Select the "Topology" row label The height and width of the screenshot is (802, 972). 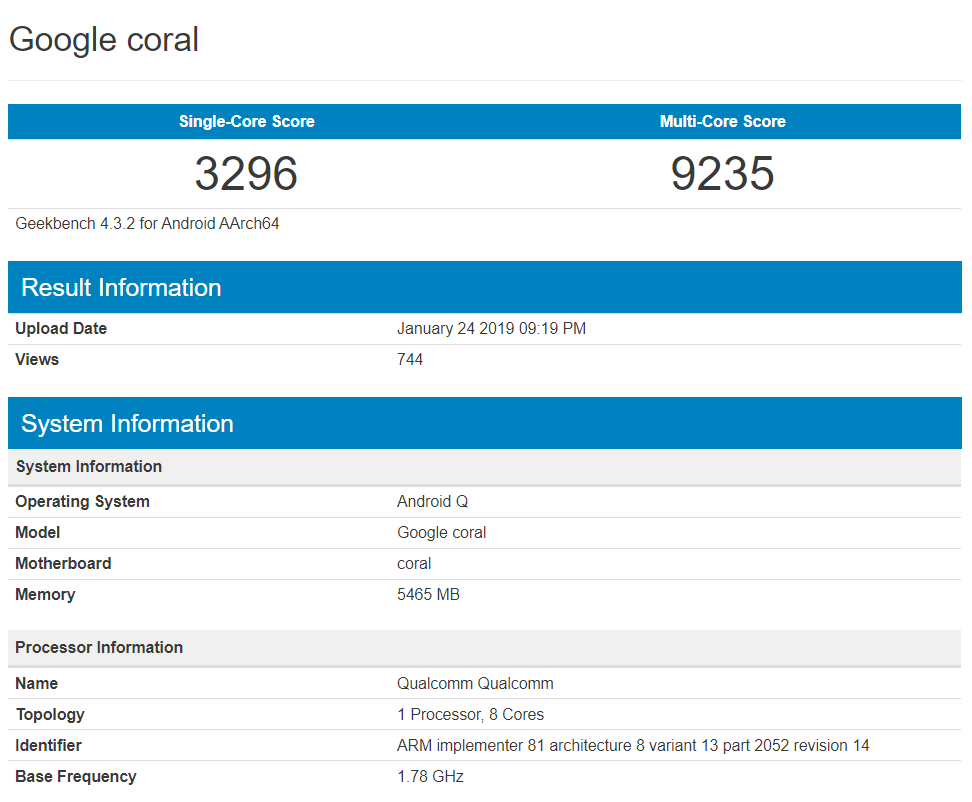point(50,715)
